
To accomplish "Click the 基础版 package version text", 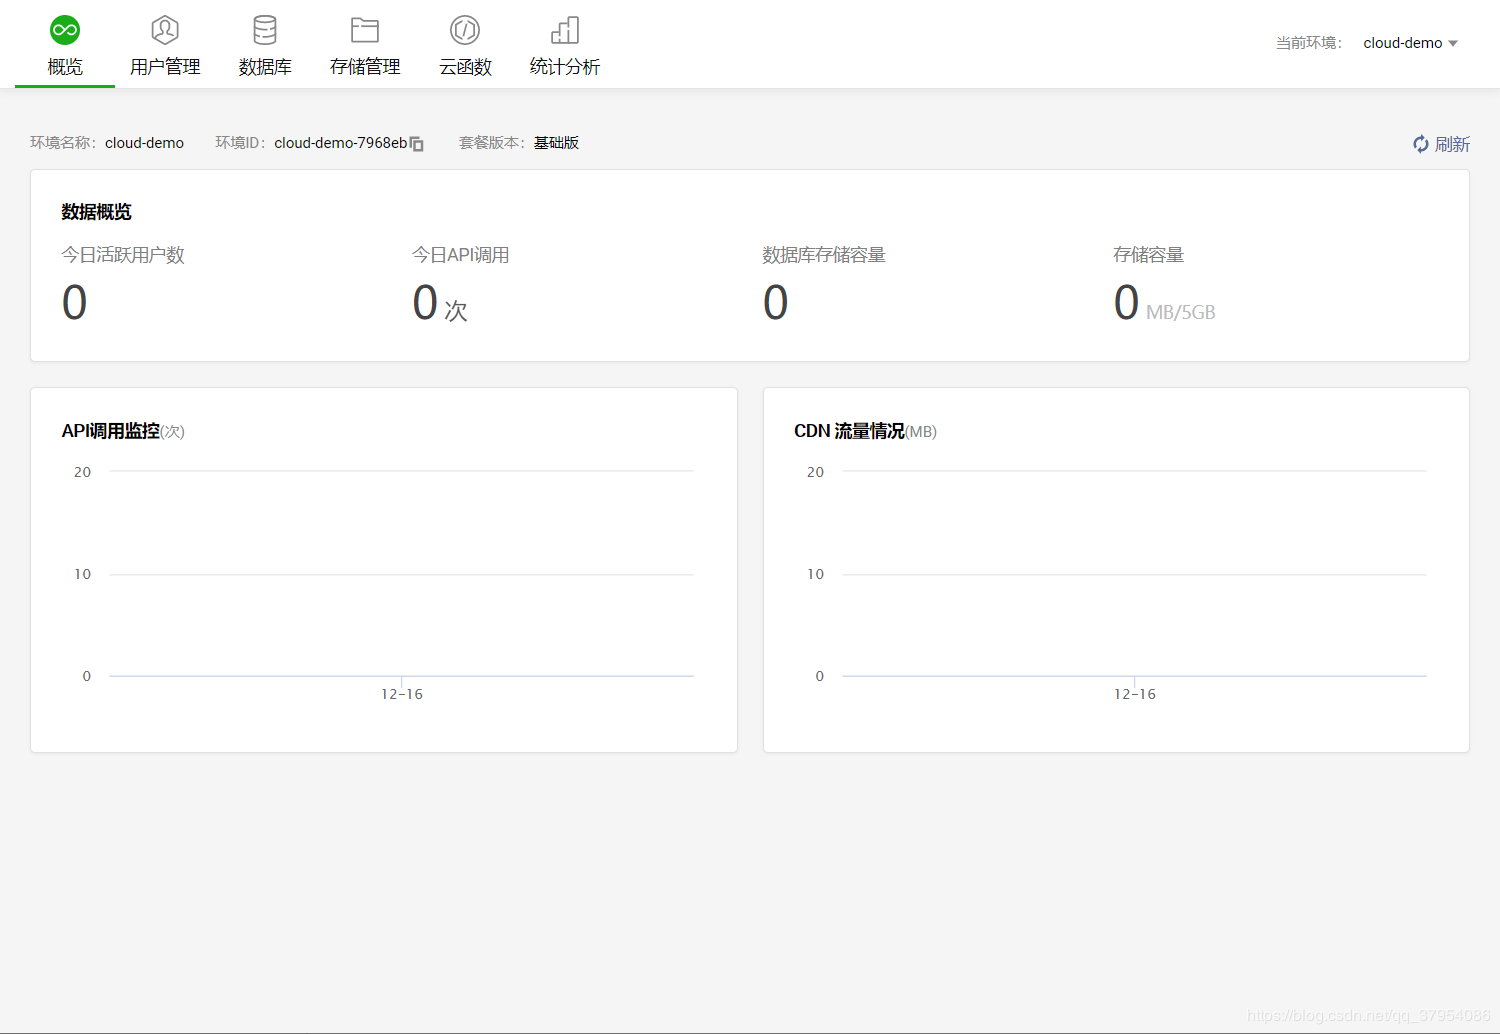I will click(x=556, y=143).
